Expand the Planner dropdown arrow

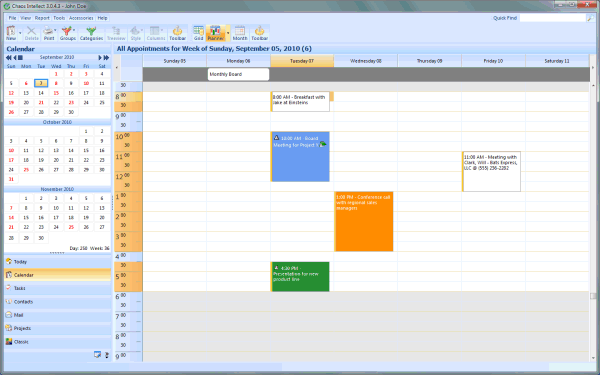point(228,33)
